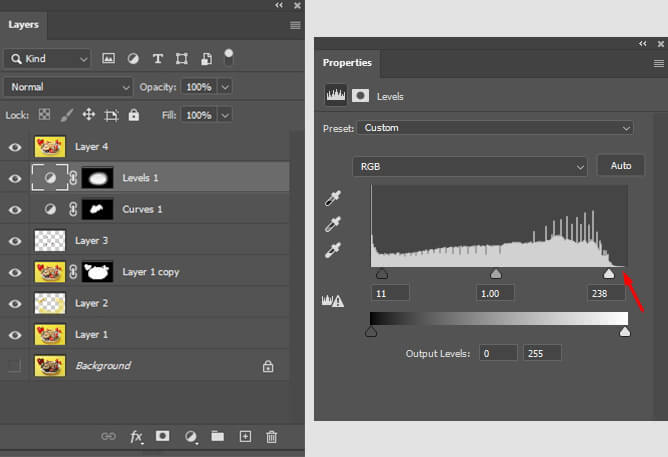Screen dimensions: 668x457
Task: Lock position move icon
Action: (x=89, y=115)
